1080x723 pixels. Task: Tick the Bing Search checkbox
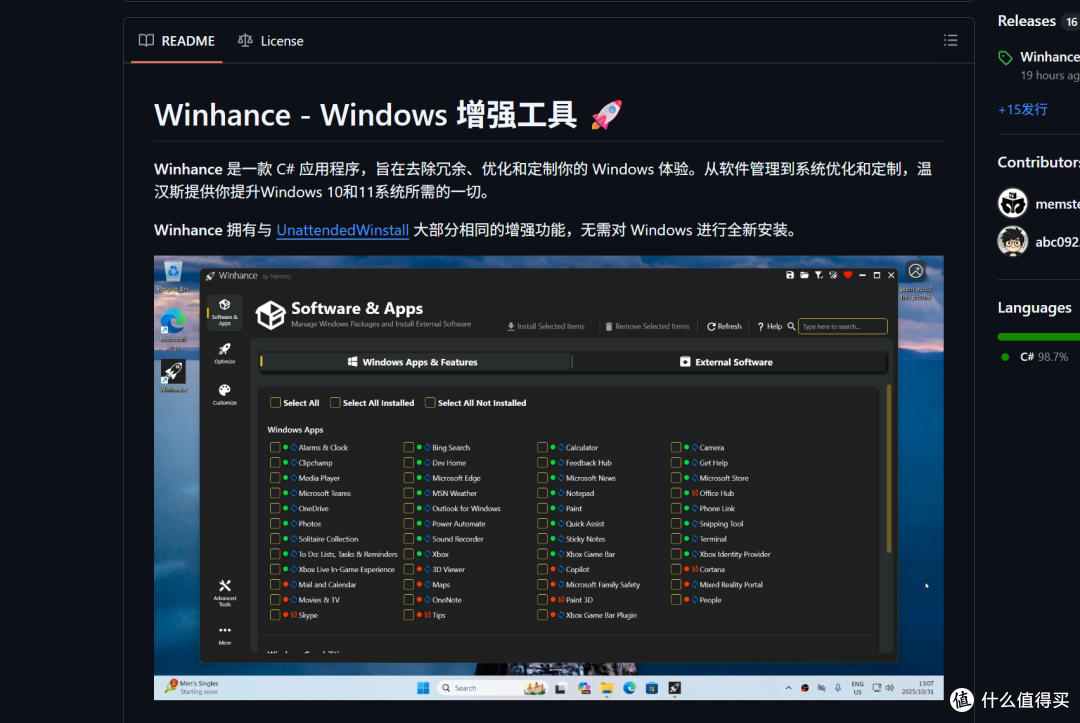pyautogui.click(x=408, y=448)
